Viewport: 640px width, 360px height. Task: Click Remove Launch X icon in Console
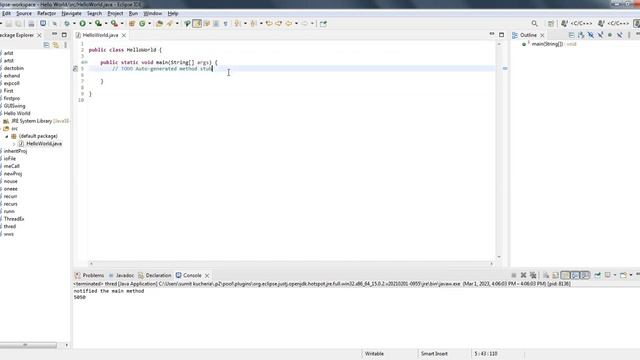[523, 276]
